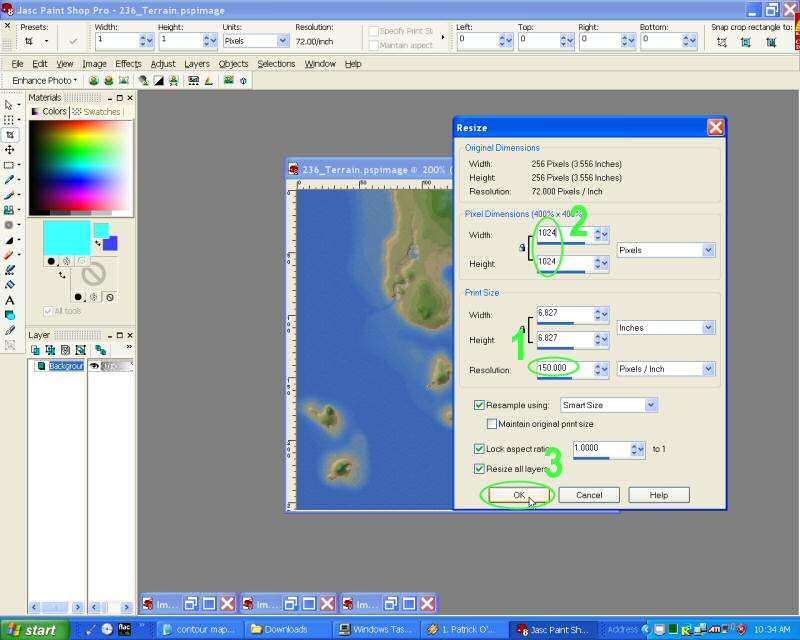Open the Smart Size resample dropdown

point(651,405)
